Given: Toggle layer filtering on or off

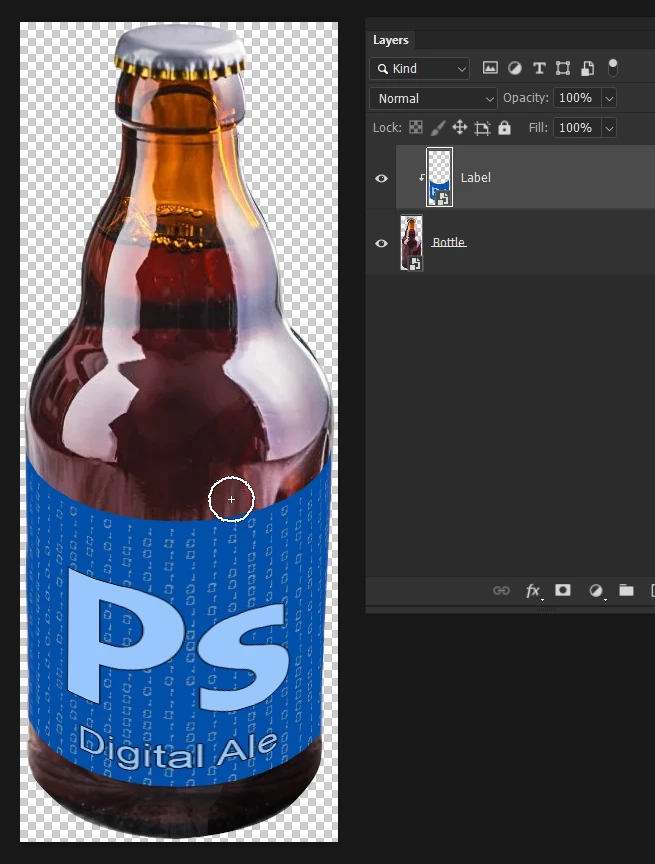Looking at the screenshot, I should pyautogui.click(x=613, y=68).
